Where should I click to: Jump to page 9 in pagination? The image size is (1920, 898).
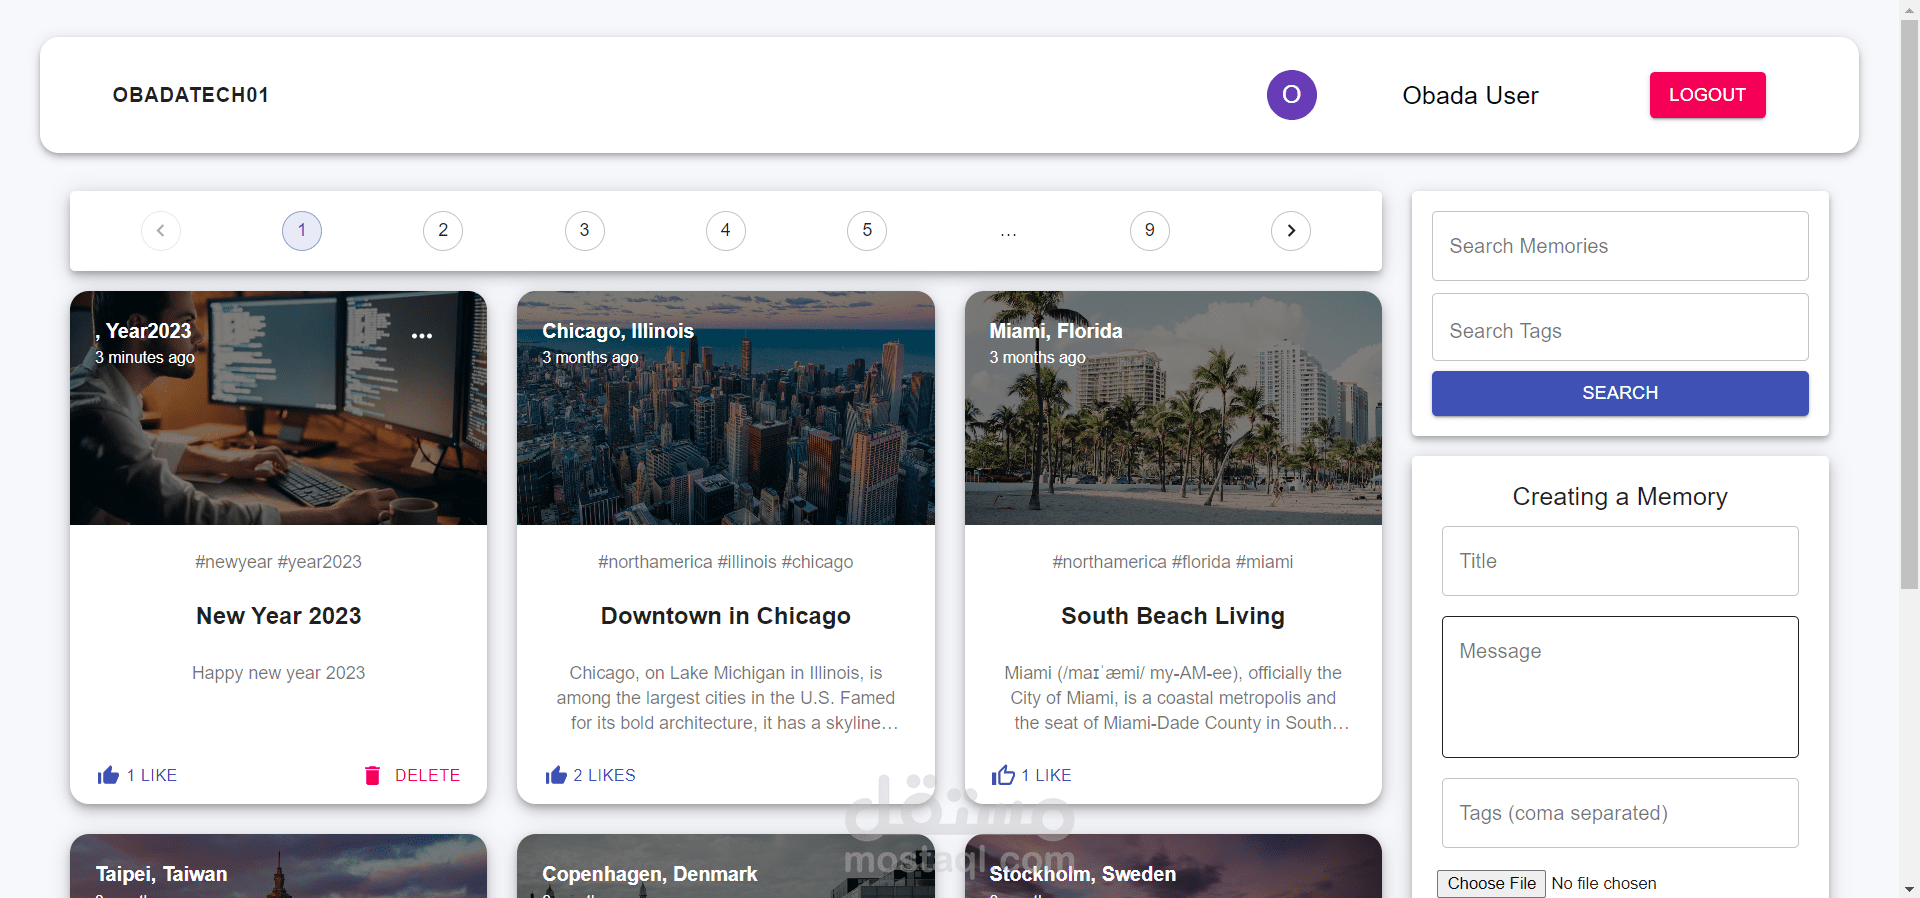click(x=1150, y=231)
